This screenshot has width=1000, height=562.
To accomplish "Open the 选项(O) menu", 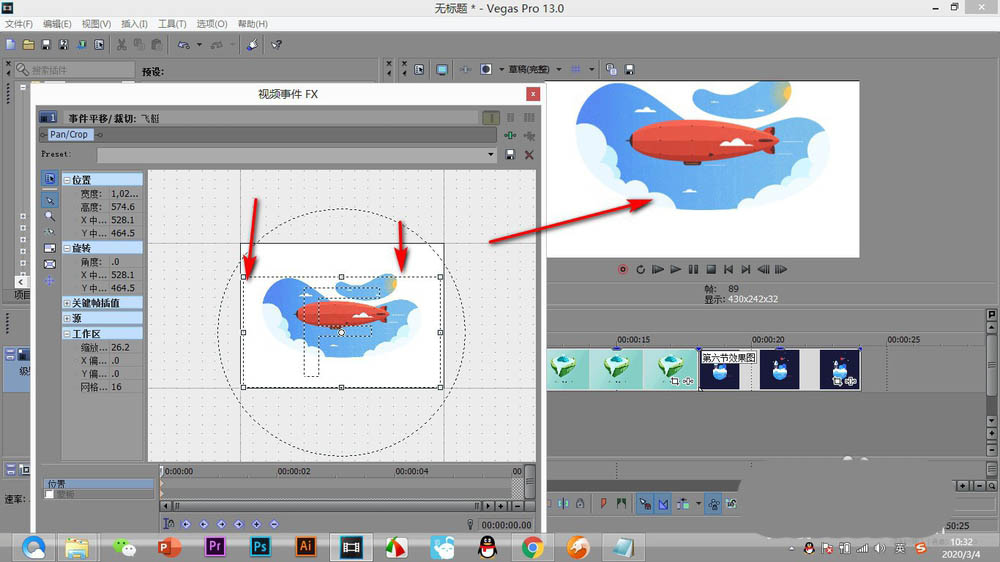I will point(212,24).
